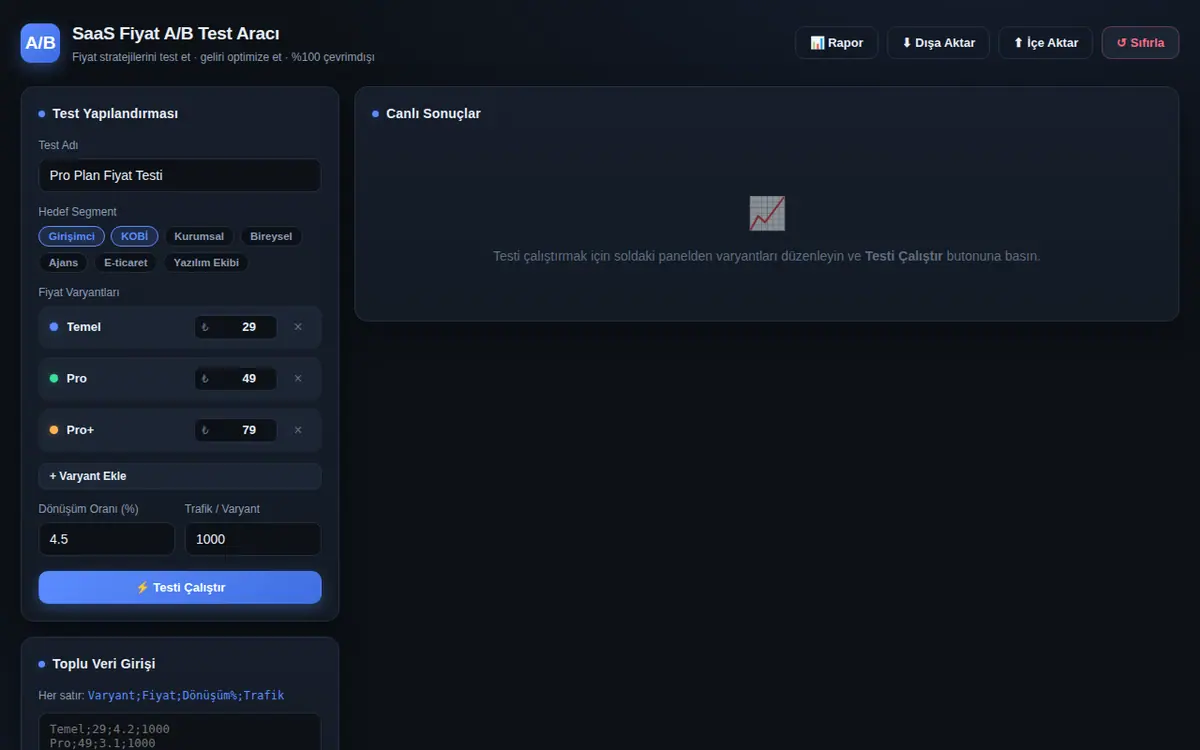This screenshot has height=750, width=1200.
Task: Click the Dışa Aktar export button
Action: 938,43
